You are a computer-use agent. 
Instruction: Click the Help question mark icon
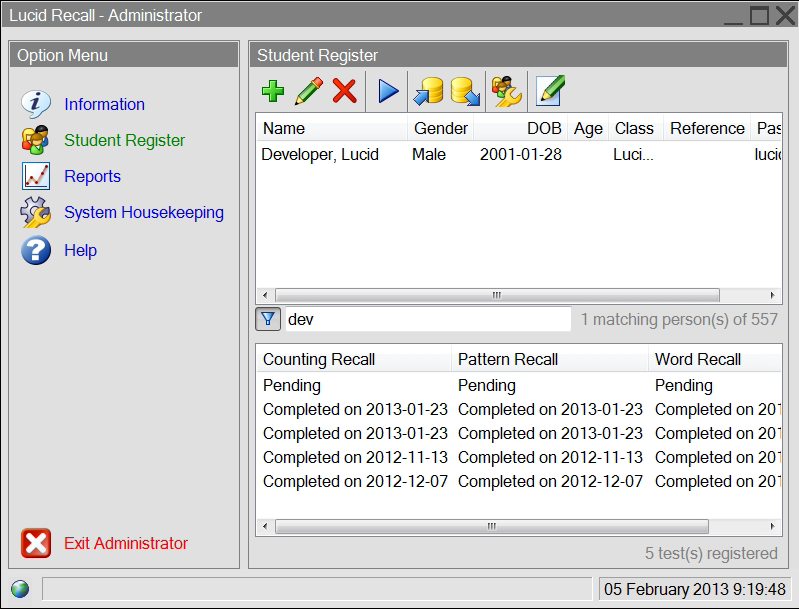point(36,250)
